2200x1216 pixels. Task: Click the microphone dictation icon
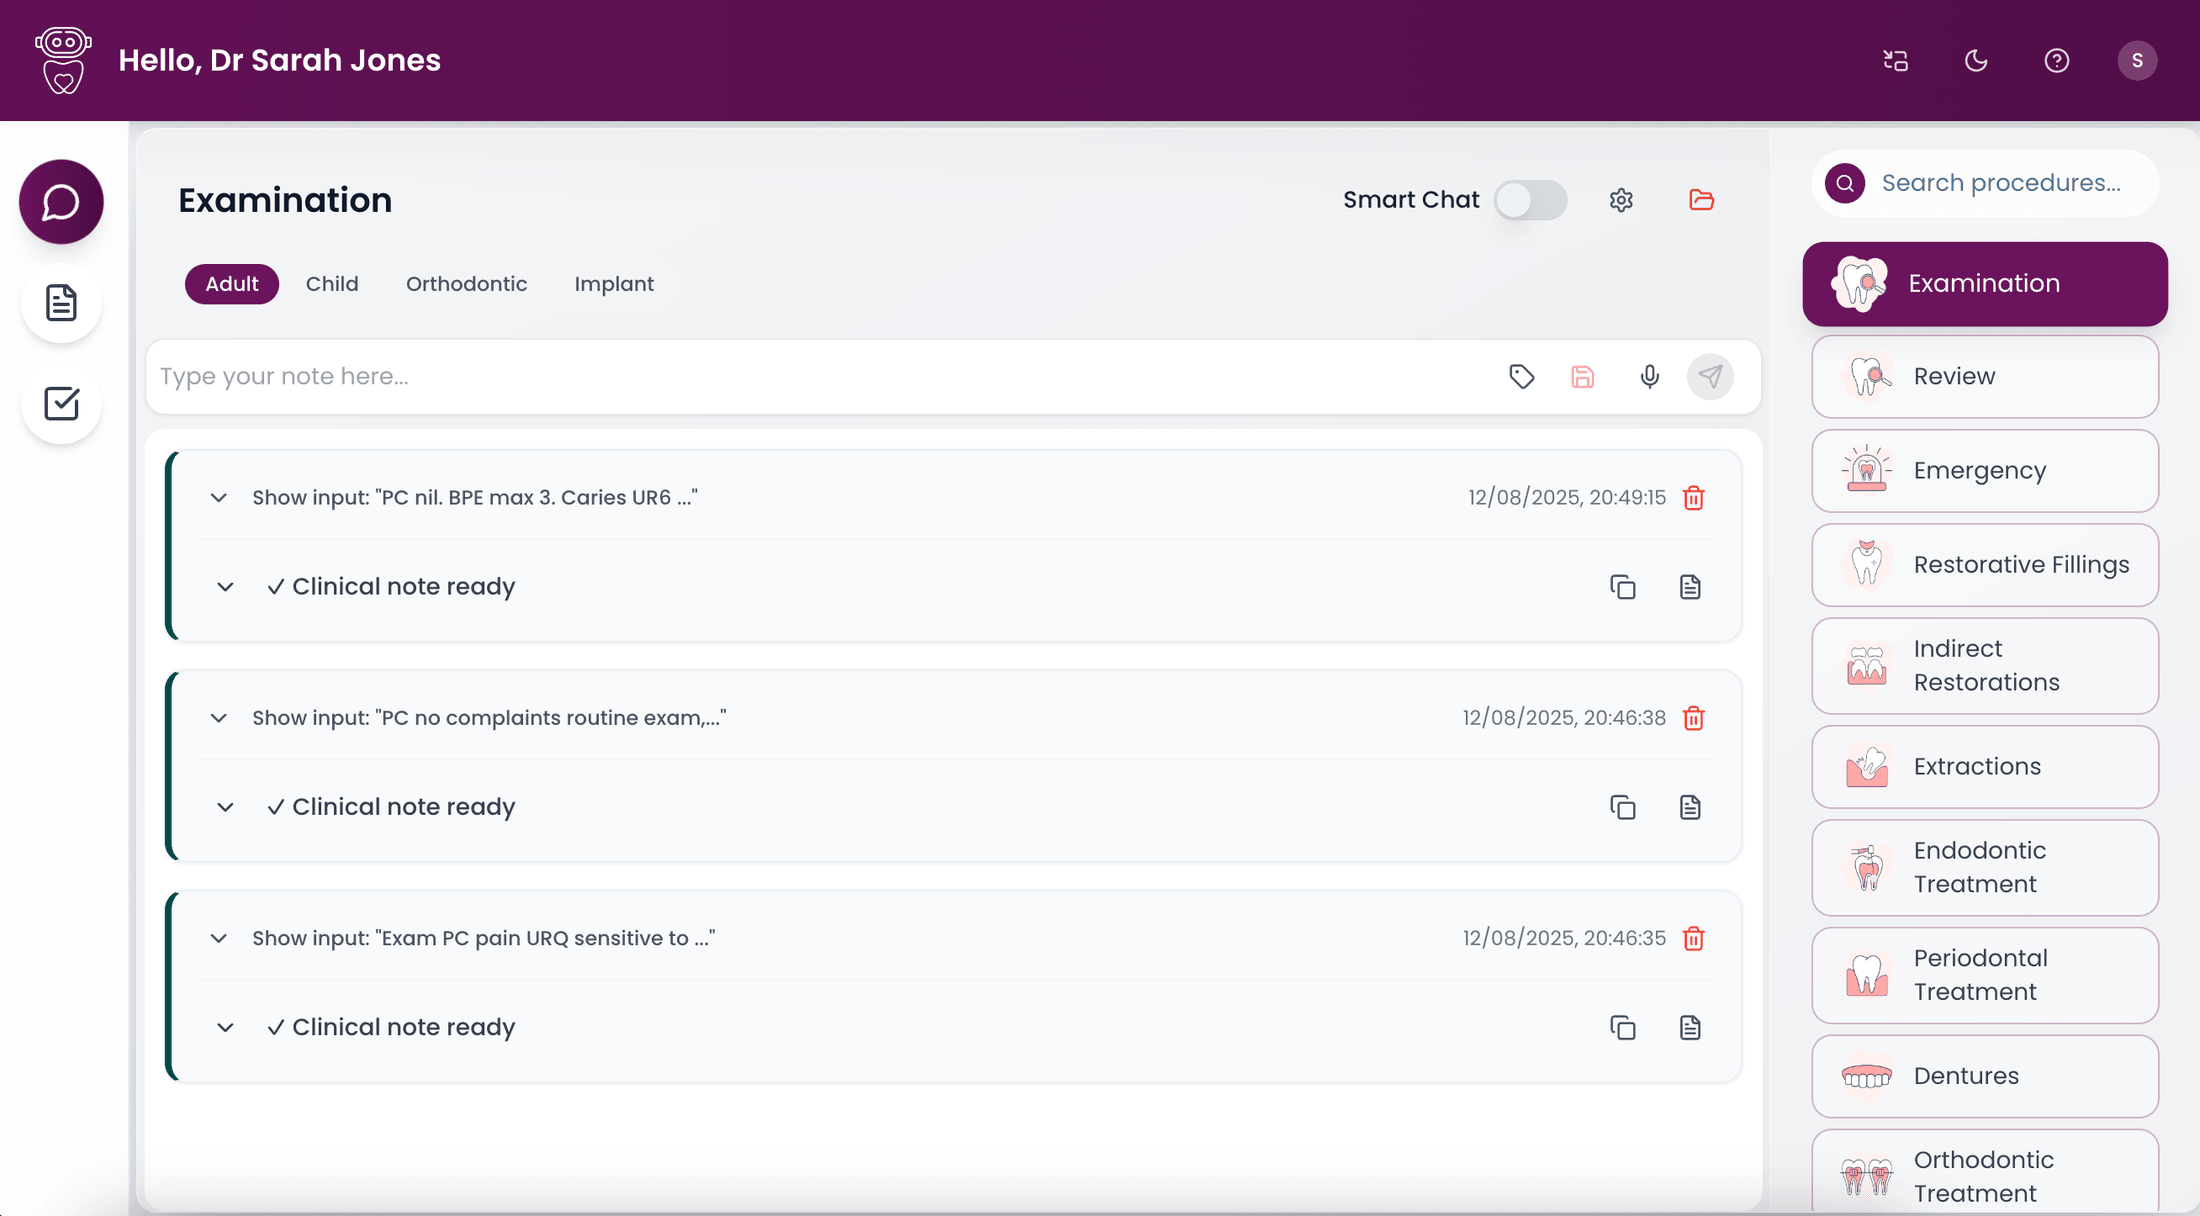(x=1649, y=377)
